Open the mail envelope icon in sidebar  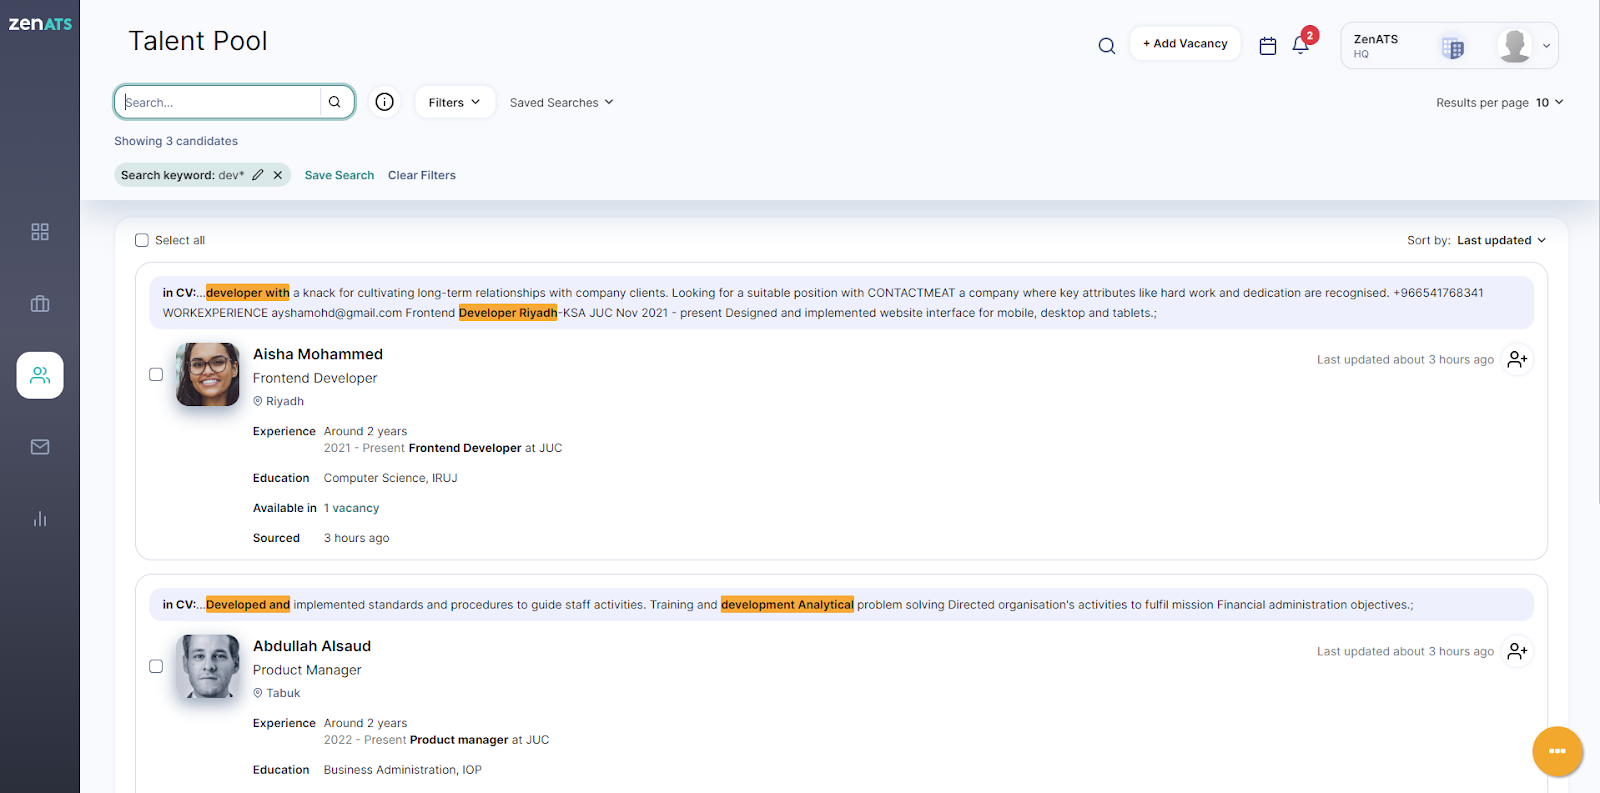coord(40,447)
